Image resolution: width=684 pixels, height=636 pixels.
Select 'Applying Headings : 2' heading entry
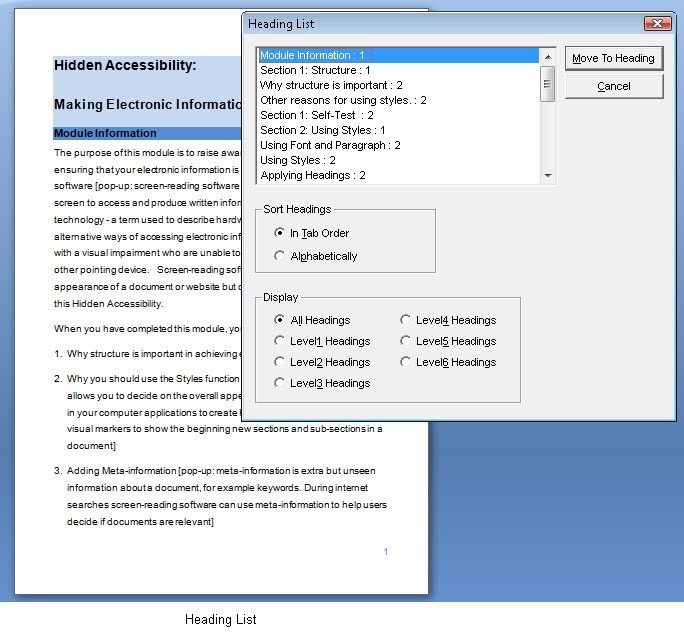[x=399, y=175]
